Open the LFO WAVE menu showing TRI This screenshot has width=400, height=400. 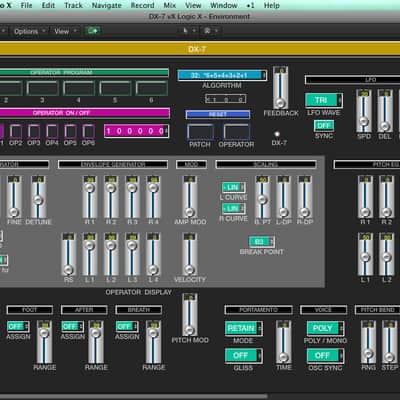tap(324, 100)
